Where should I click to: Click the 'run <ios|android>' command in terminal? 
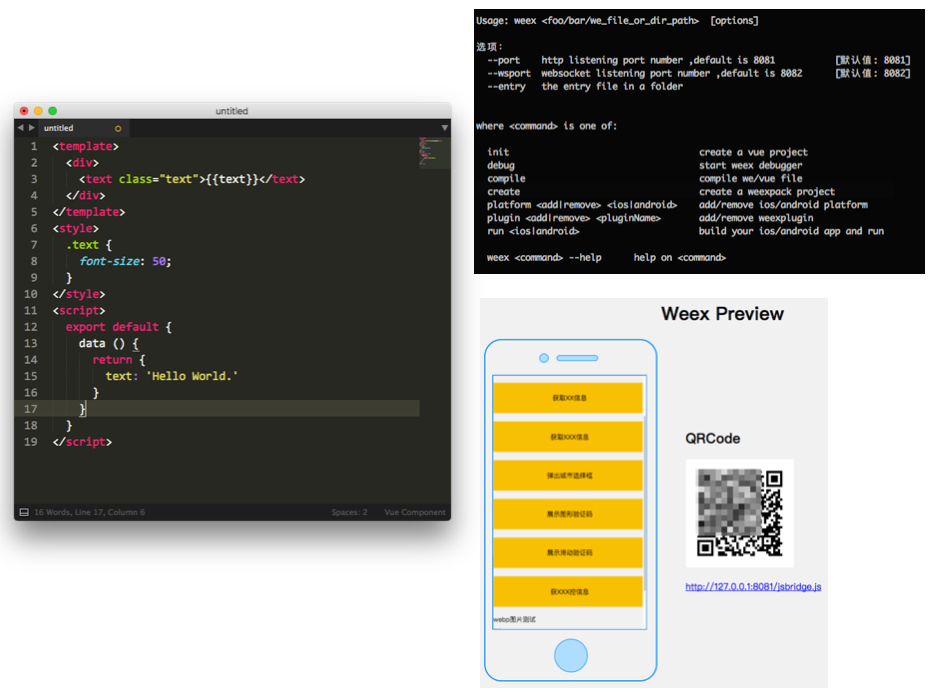click(x=533, y=231)
